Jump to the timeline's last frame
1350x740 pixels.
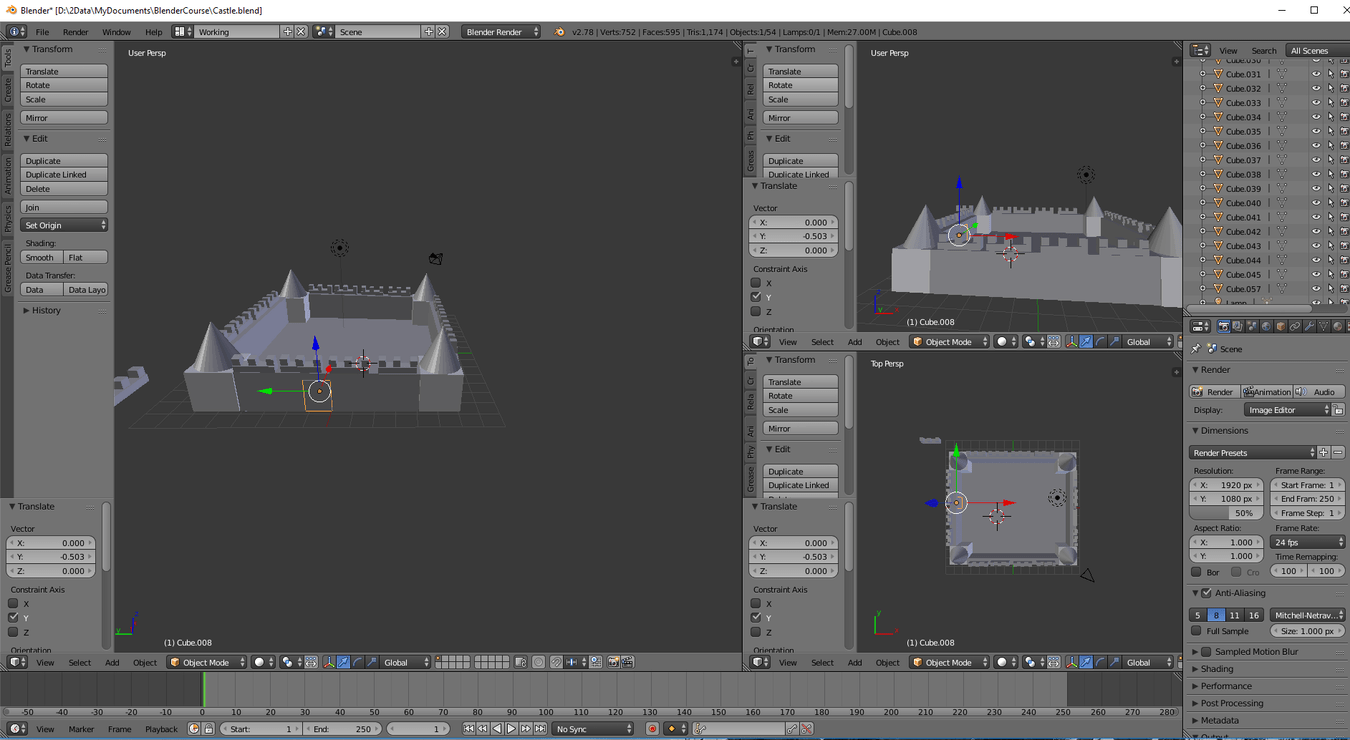tap(540, 729)
